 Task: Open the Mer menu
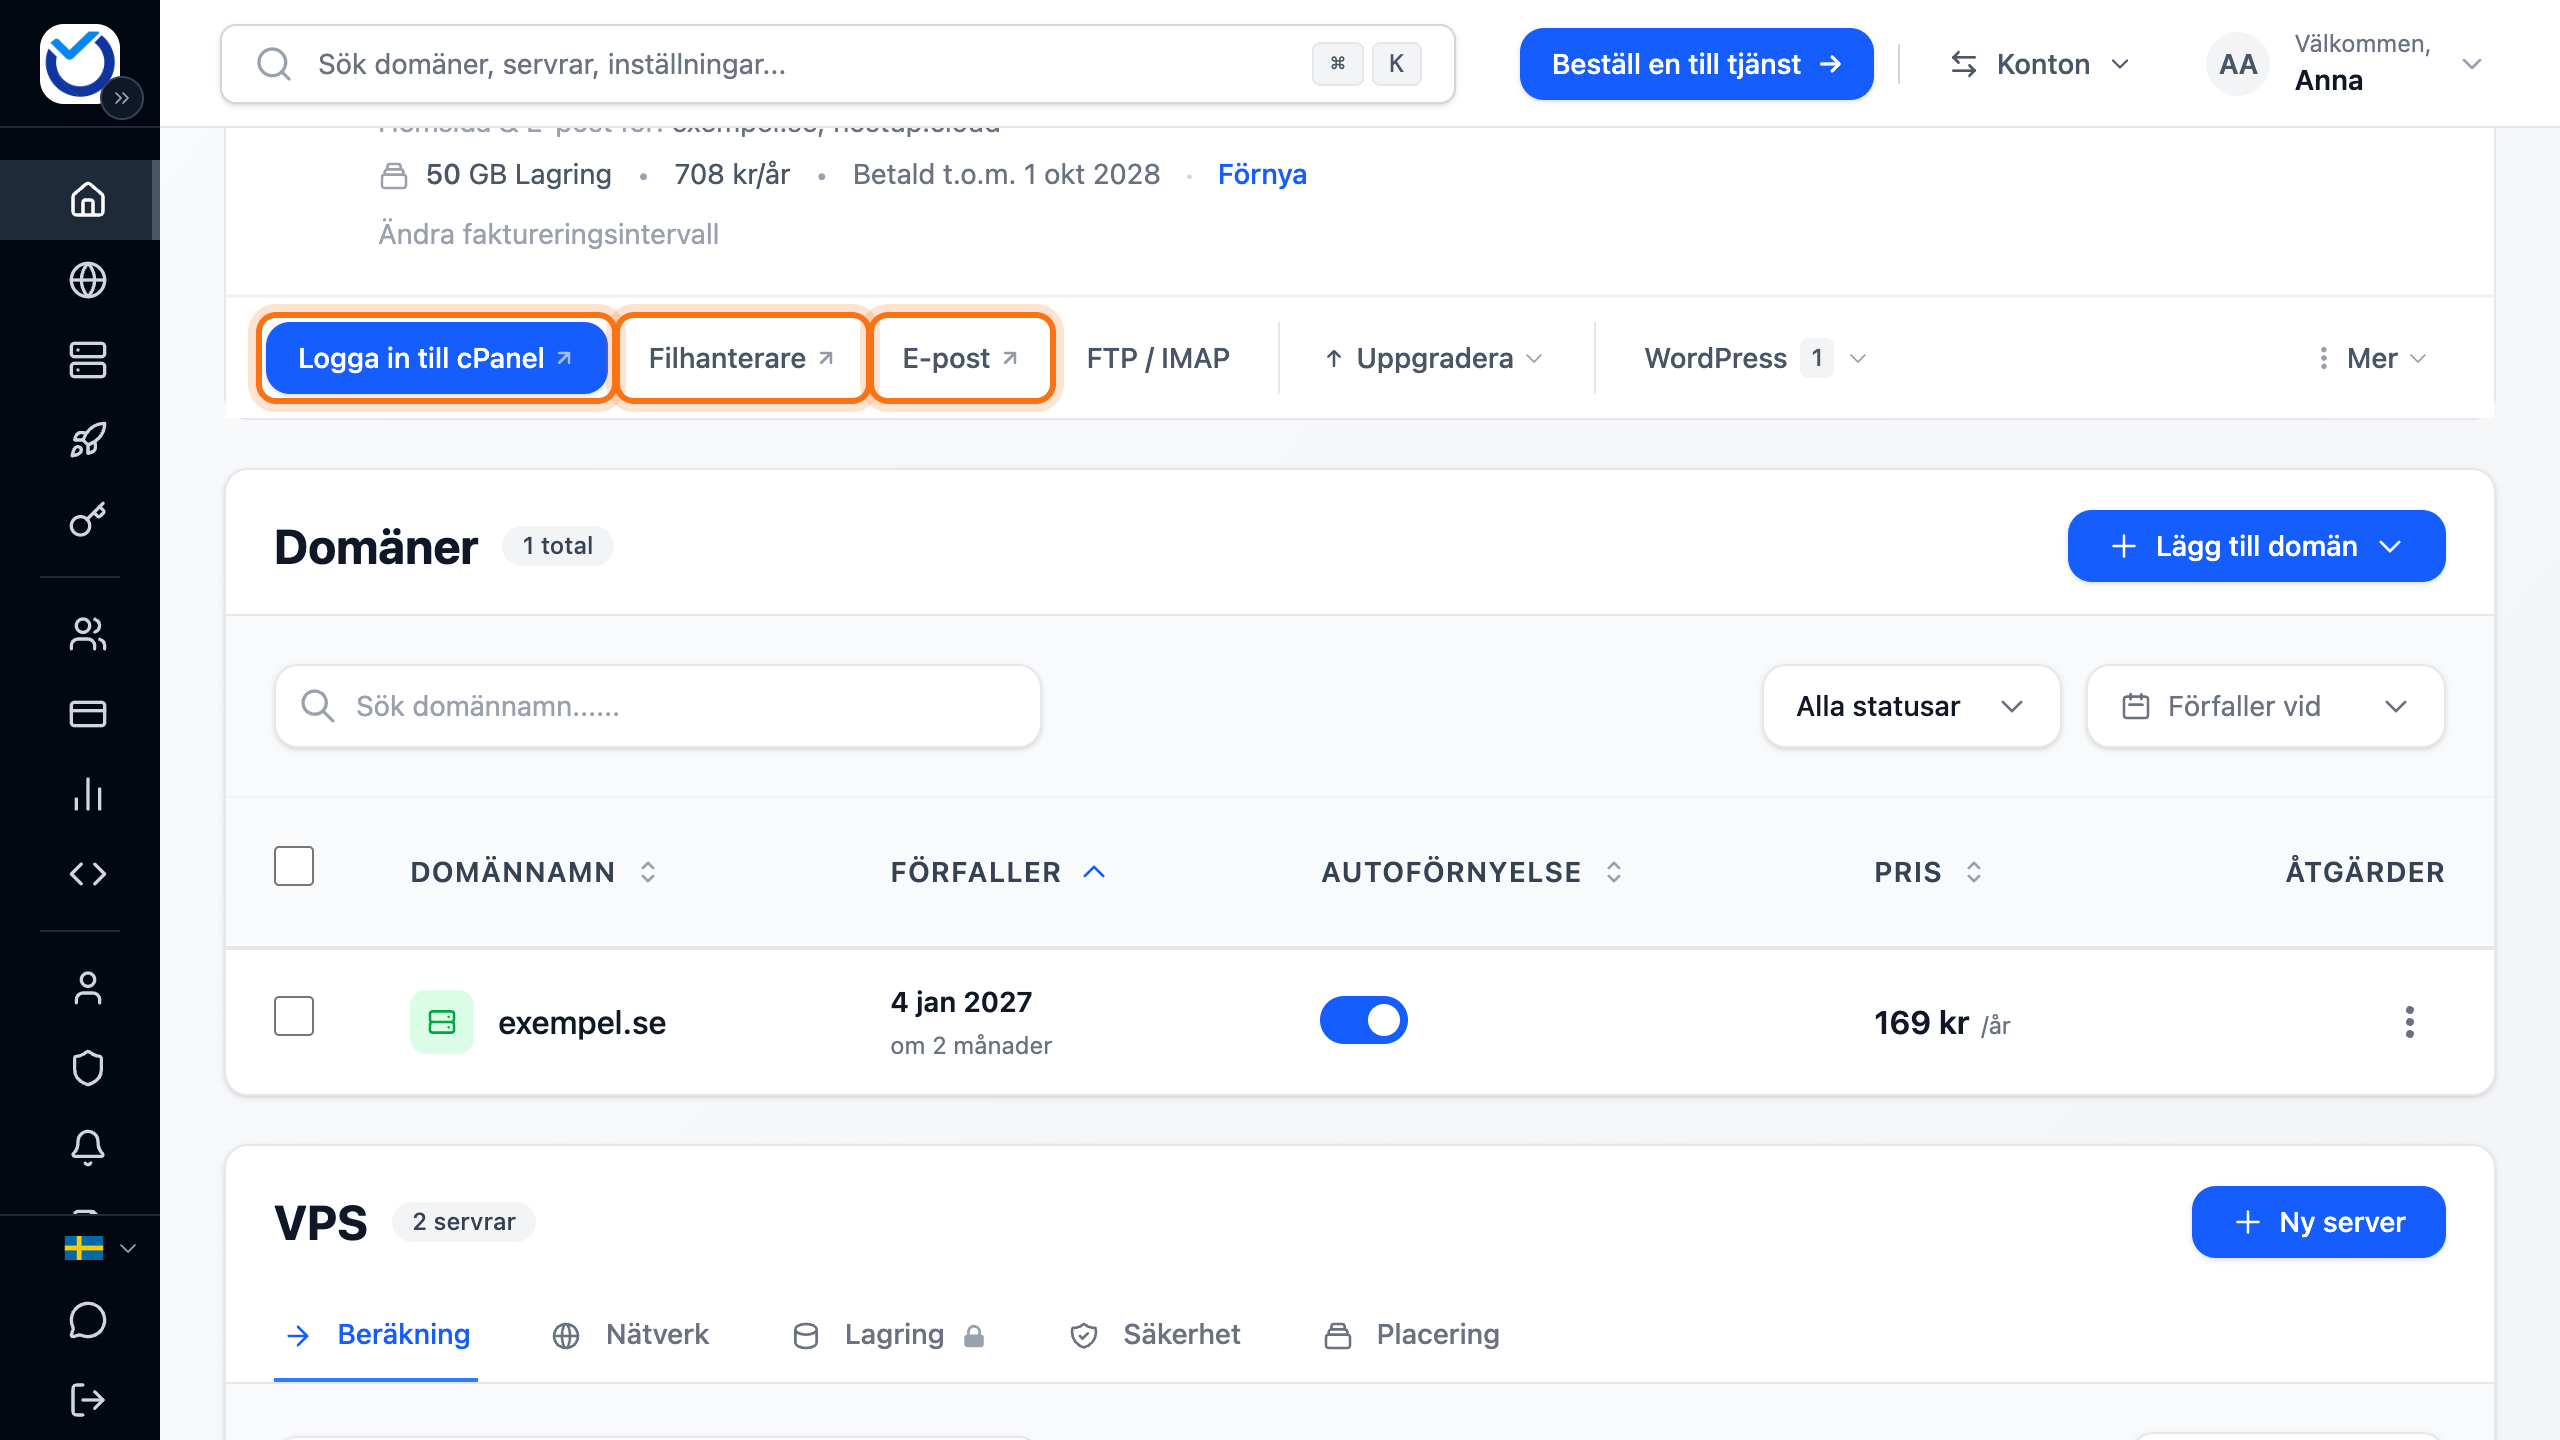click(2372, 358)
